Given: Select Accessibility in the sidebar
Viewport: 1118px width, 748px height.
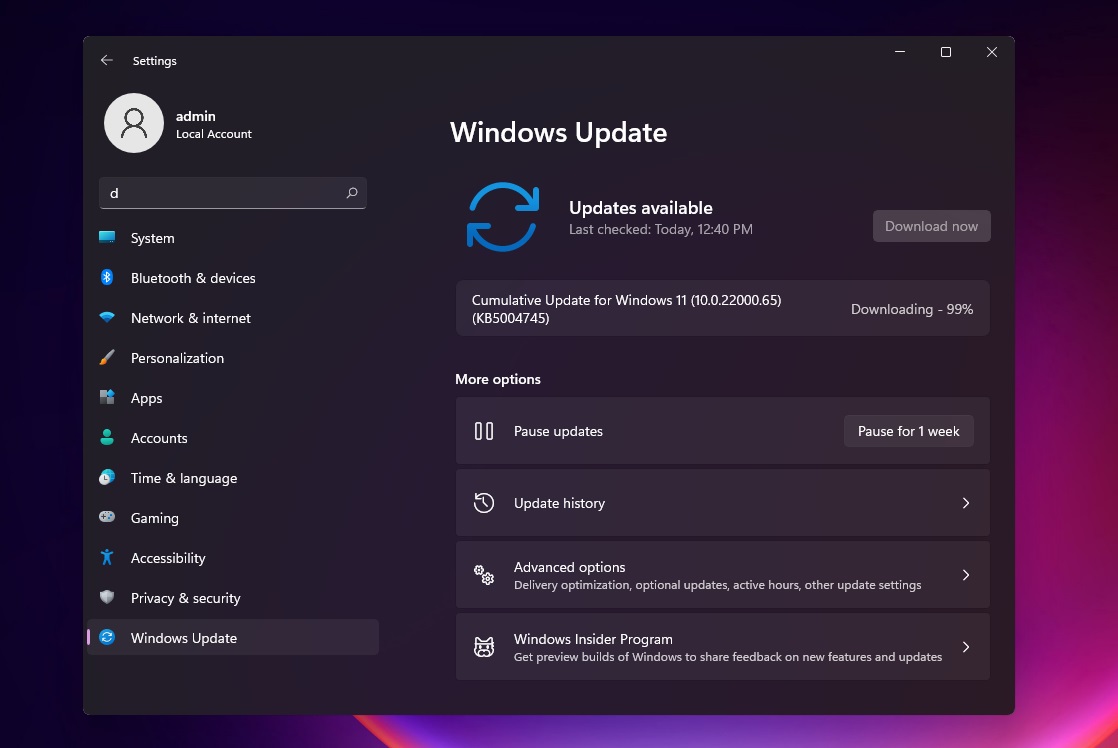Looking at the screenshot, I should 168,558.
